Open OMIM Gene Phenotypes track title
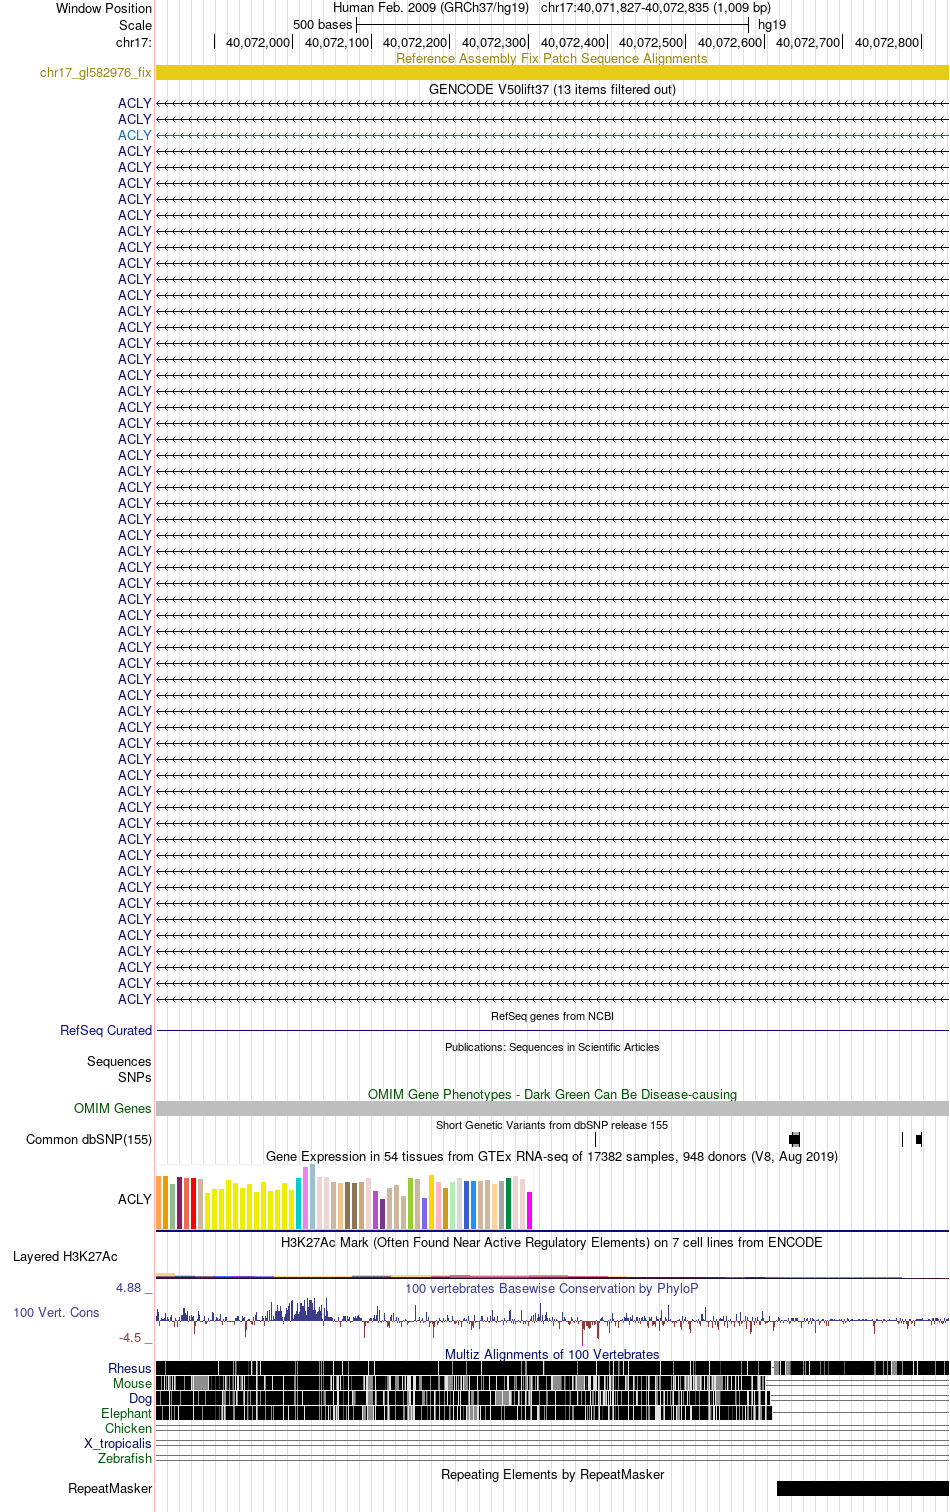Screen dimensions: 950x1512 point(552,1094)
